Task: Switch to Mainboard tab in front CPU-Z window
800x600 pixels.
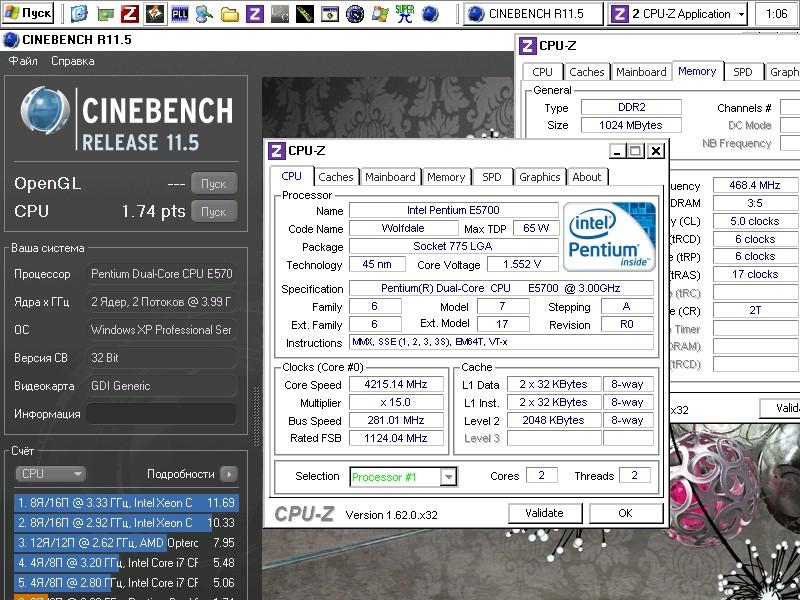Action: click(x=390, y=177)
